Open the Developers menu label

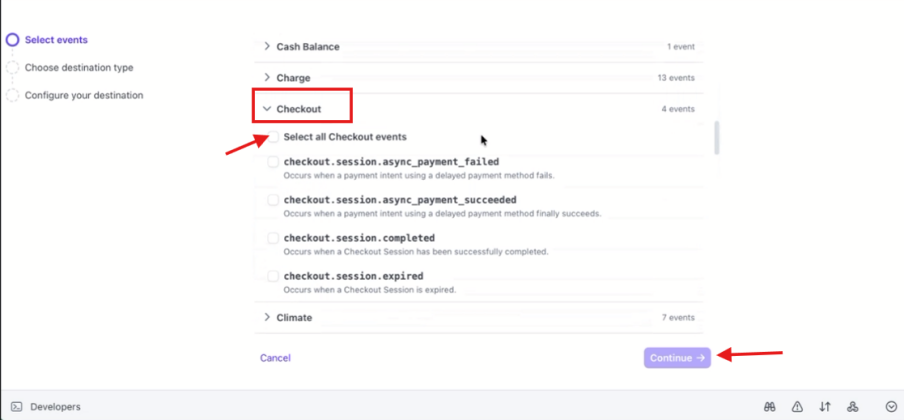coord(55,407)
